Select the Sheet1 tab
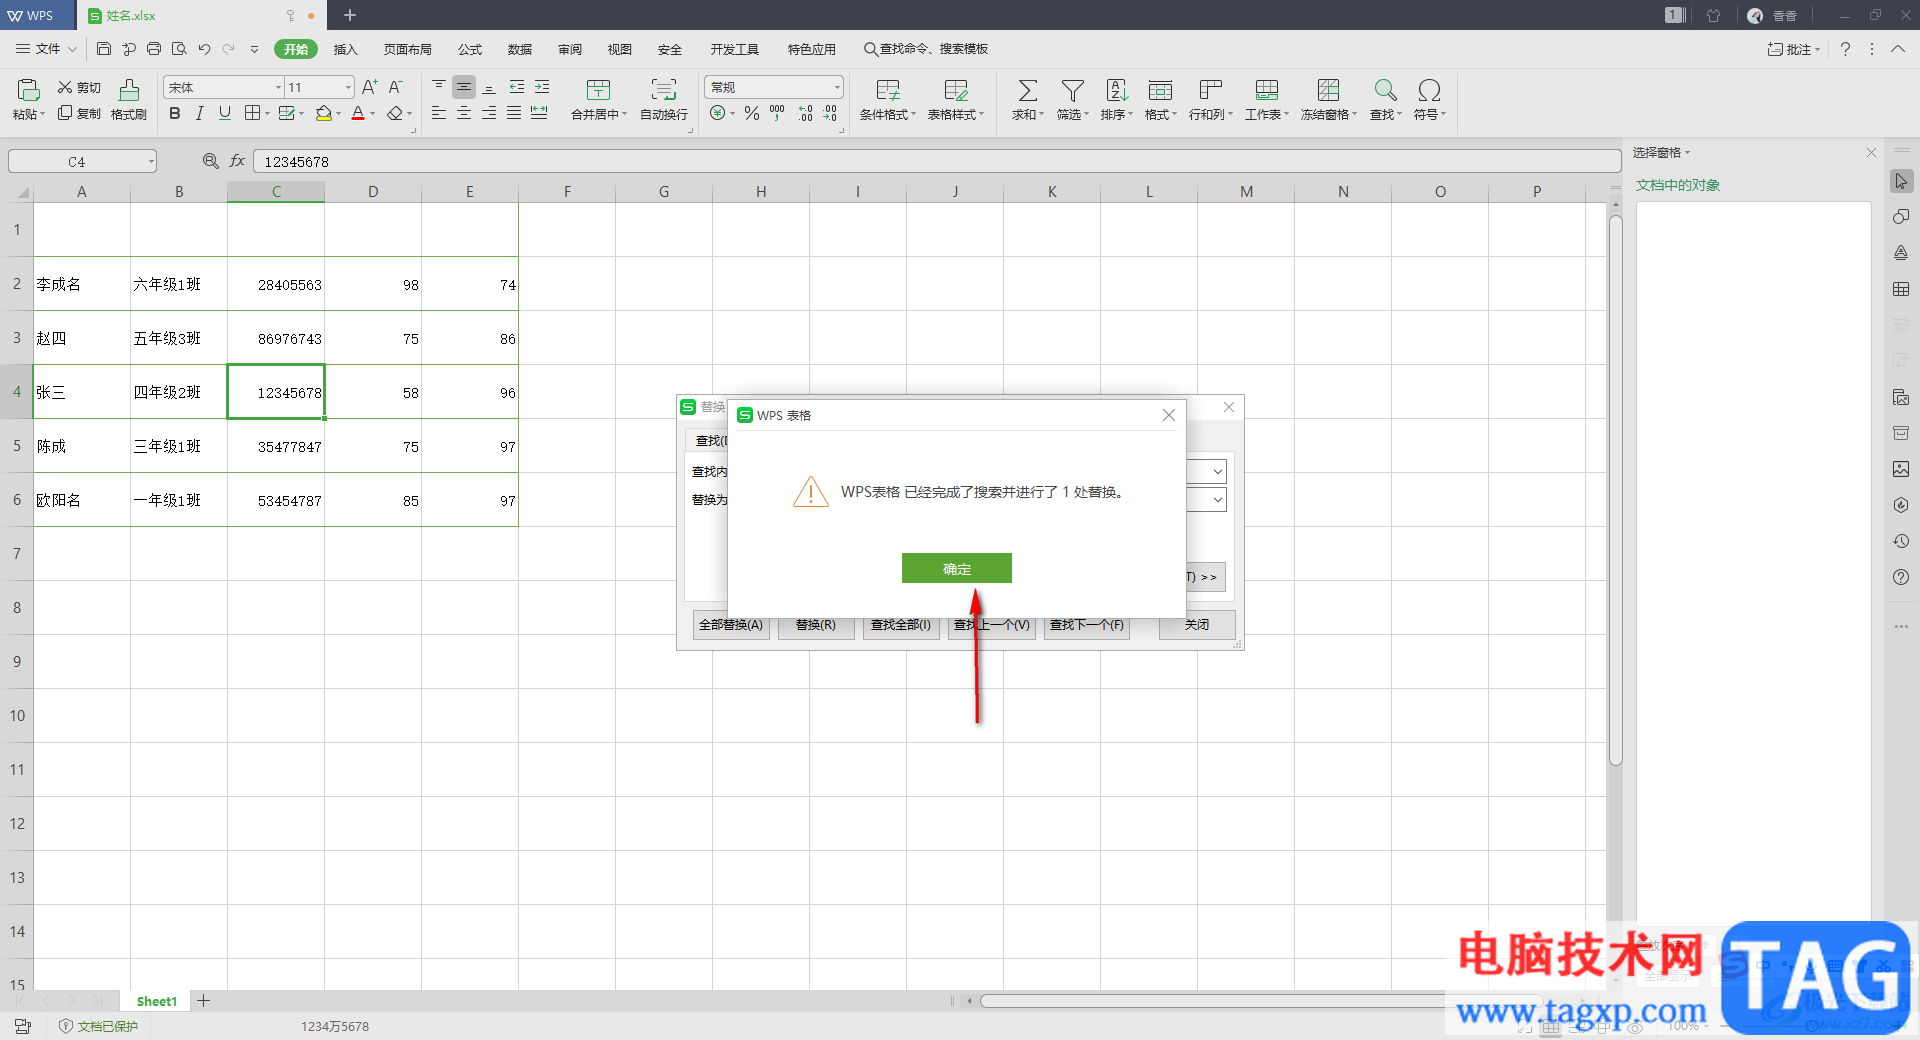The width and height of the screenshot is (1920, 1040). tap(157, 1001)
